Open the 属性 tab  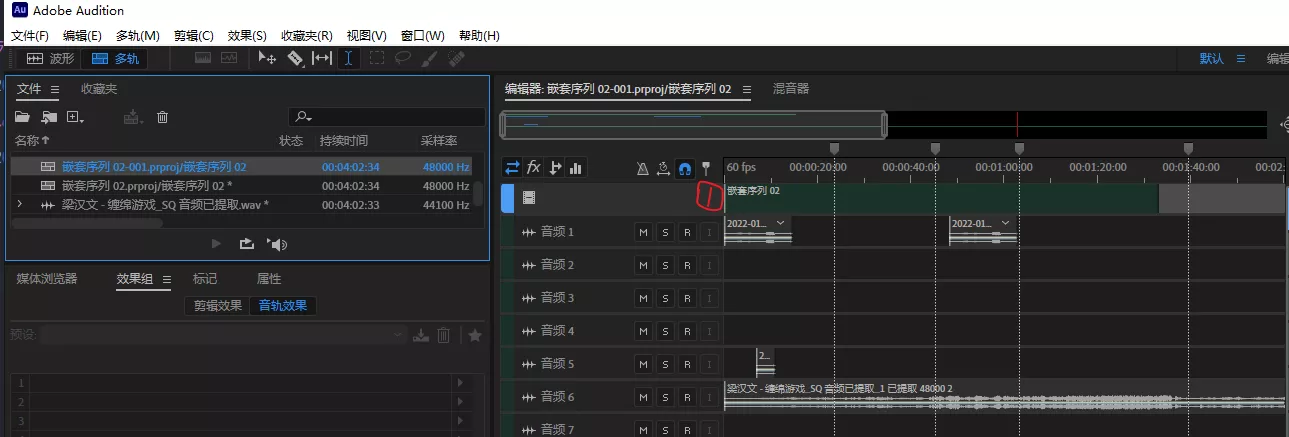269,279
